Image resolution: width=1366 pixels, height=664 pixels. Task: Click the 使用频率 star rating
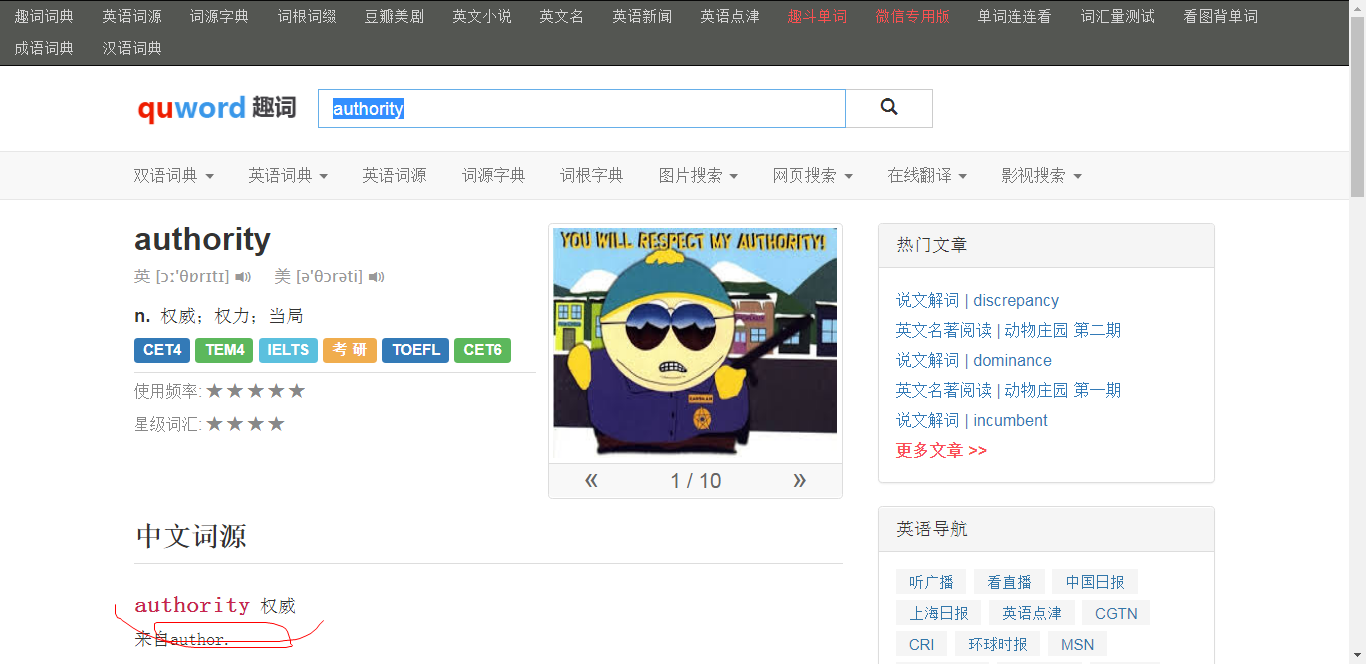tap(255, 391)
